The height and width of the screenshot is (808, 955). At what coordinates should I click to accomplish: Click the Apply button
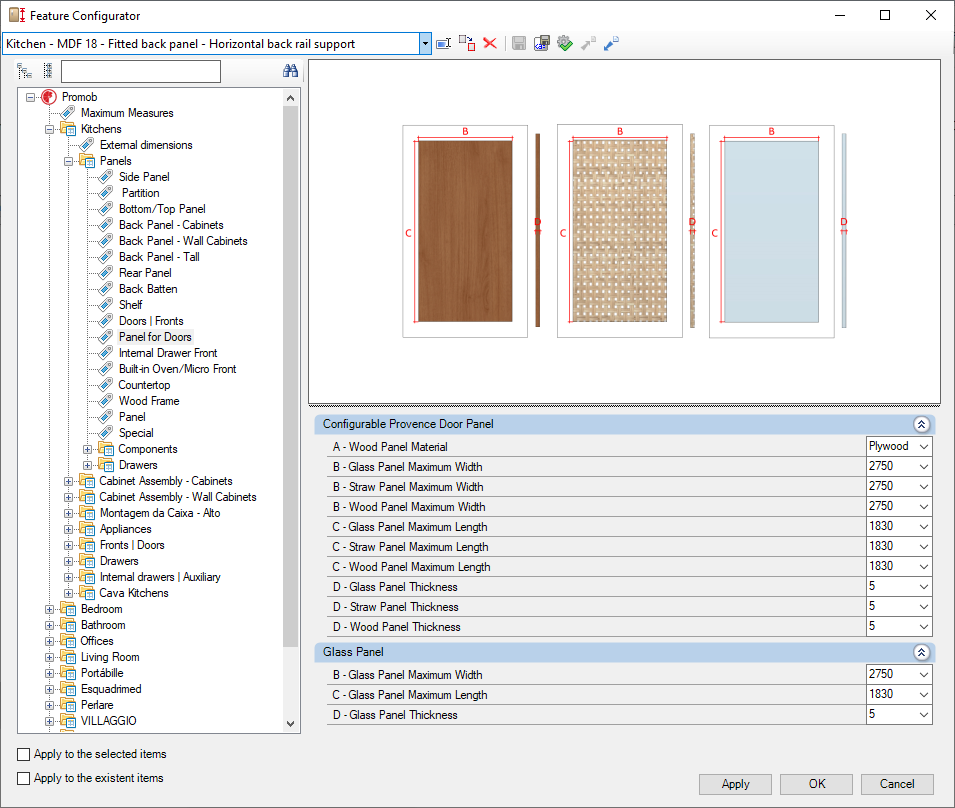735,784
